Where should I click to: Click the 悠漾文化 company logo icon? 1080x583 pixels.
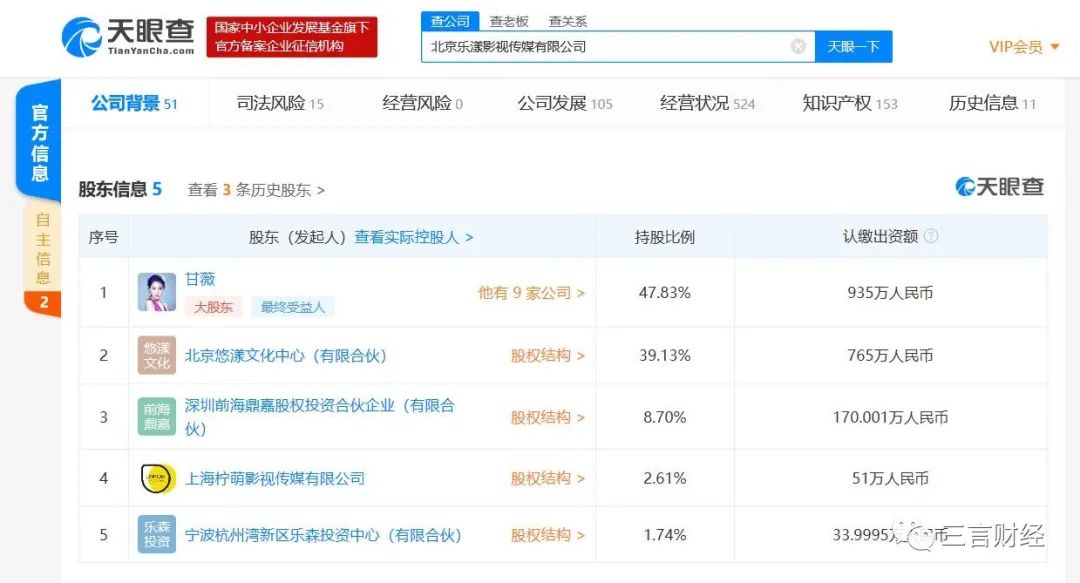(x=157, y=355)
